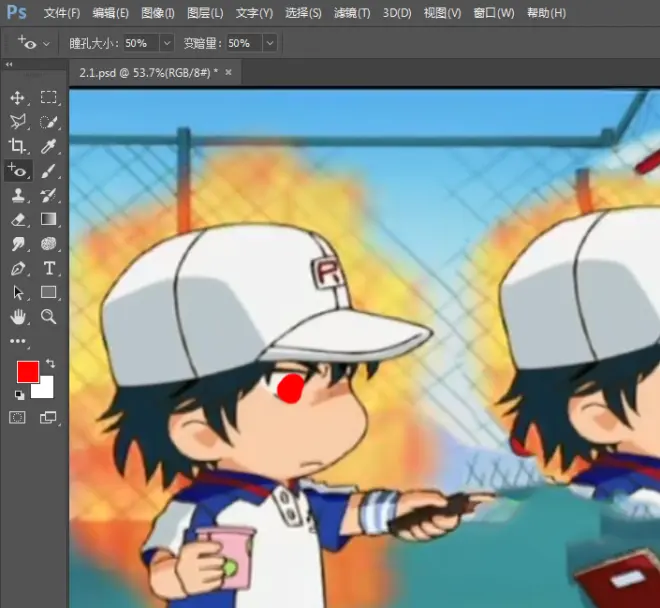This screenshot has width=660, height=608.
Task: Select the Rectangle shape tool
Action: (48, 292)
